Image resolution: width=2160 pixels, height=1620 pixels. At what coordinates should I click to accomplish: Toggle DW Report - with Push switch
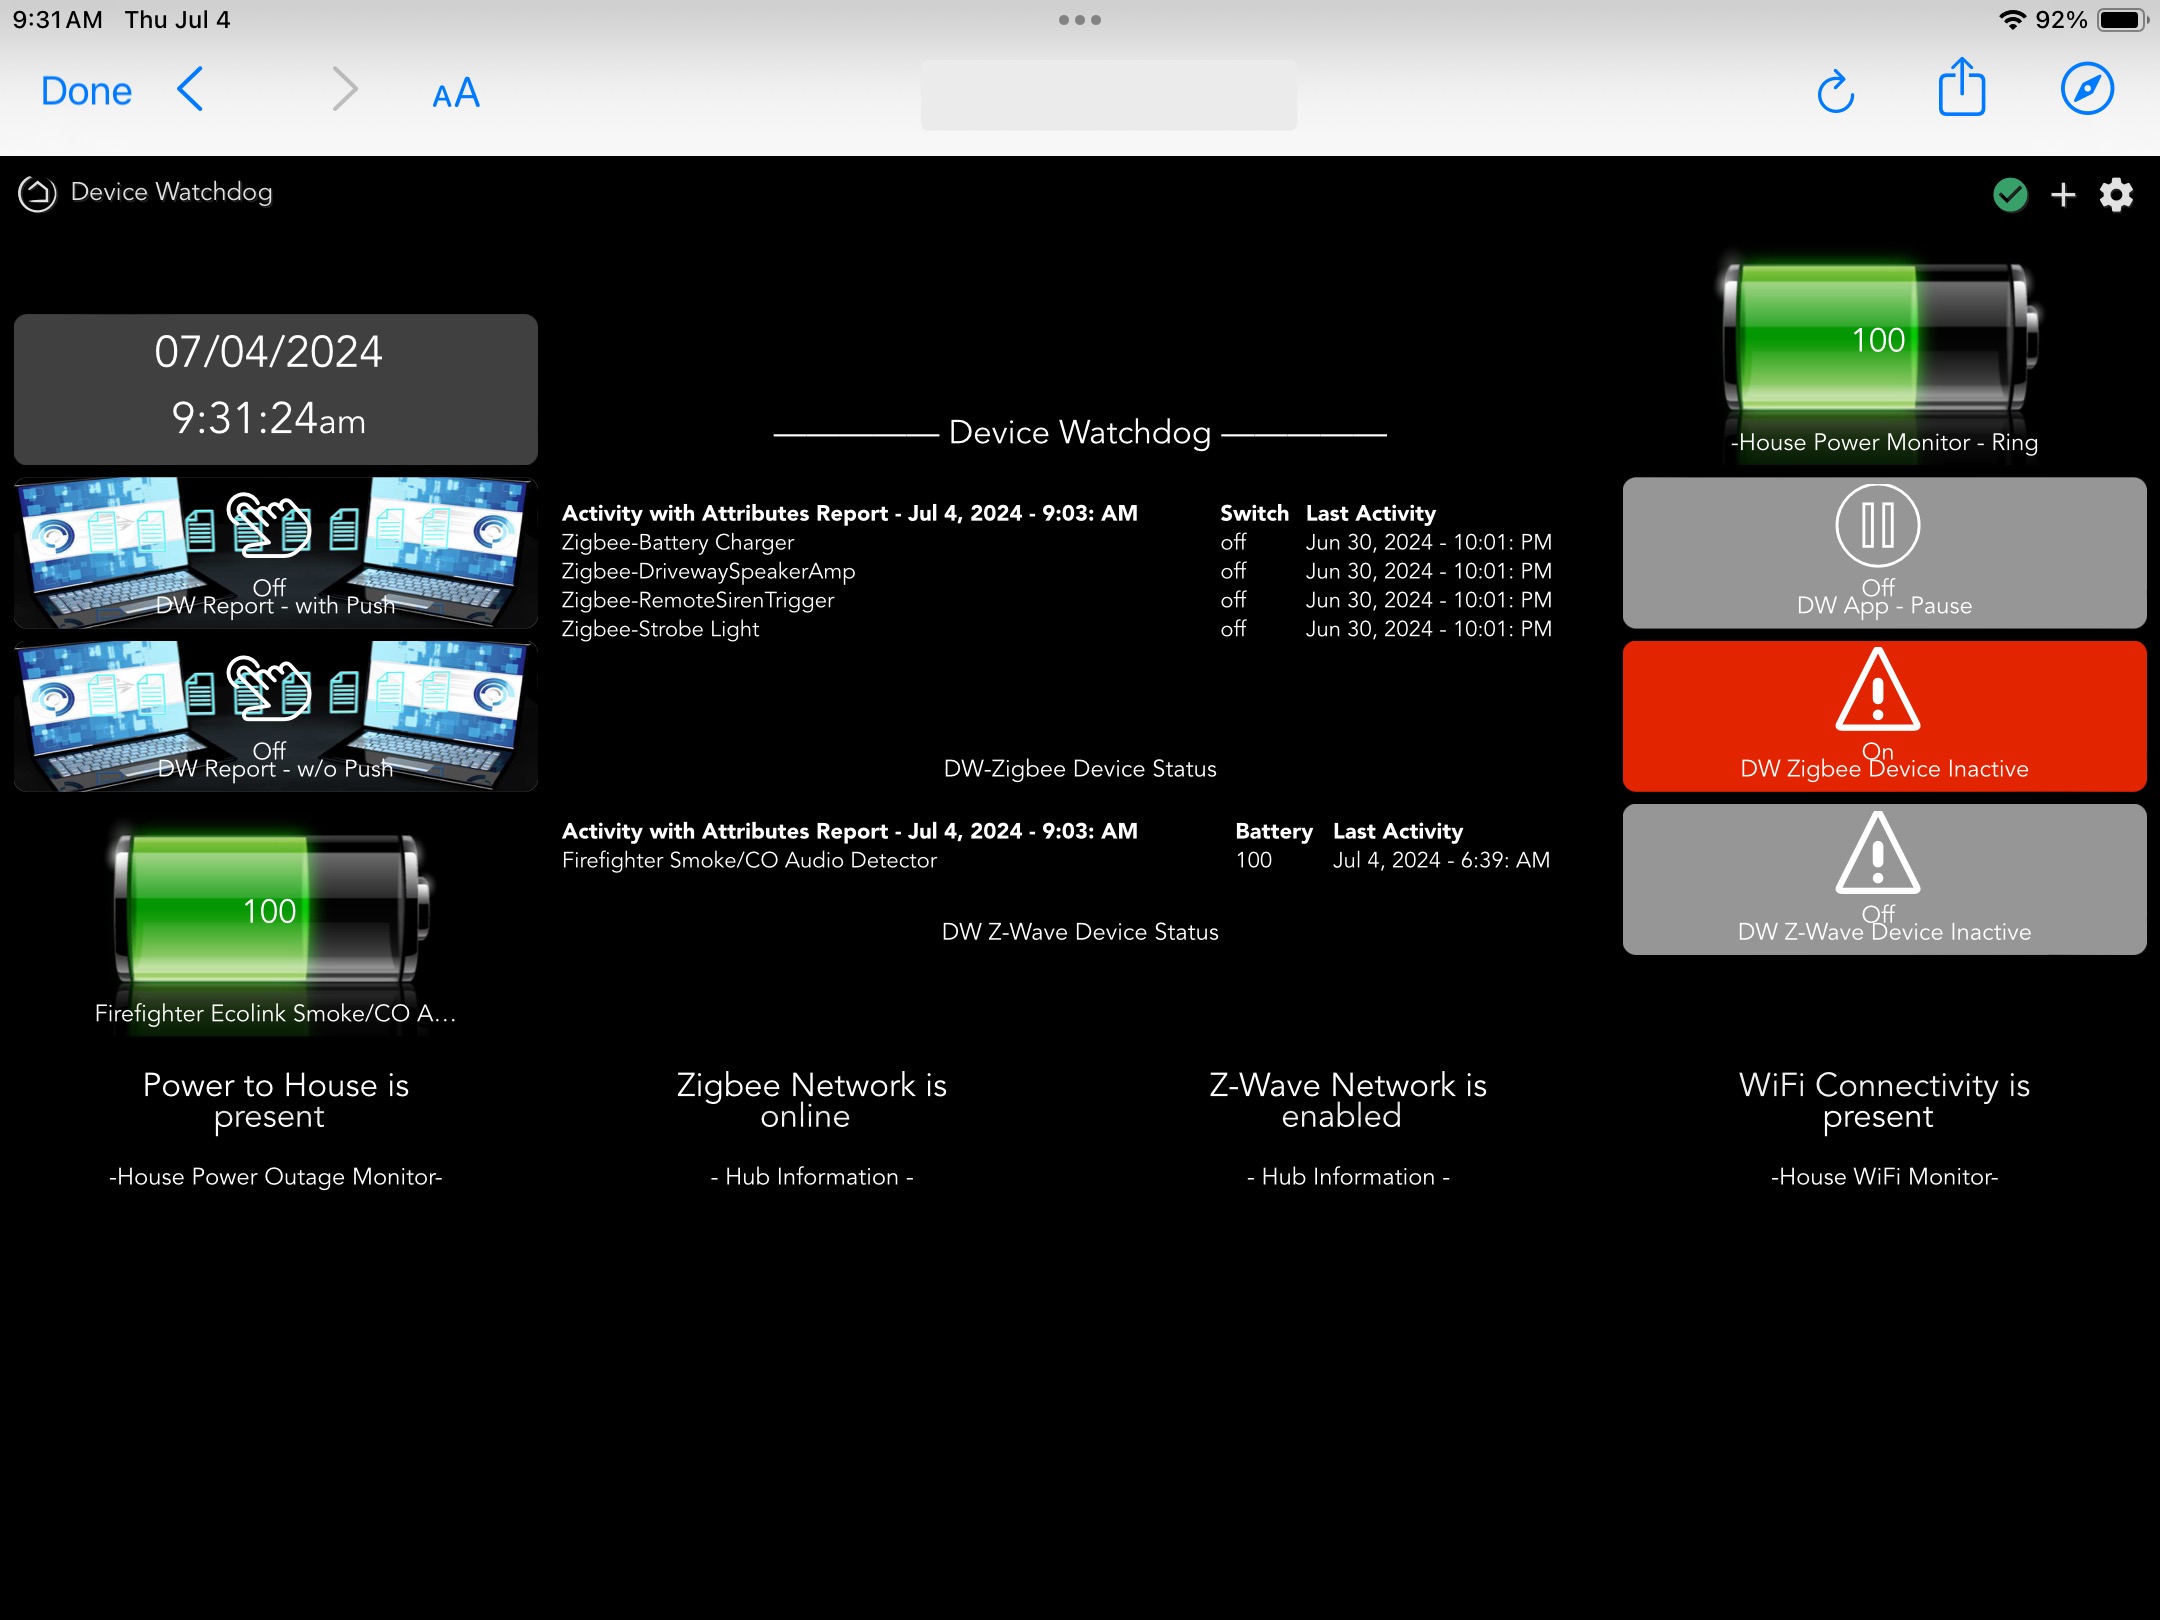(x=276, y=553)
